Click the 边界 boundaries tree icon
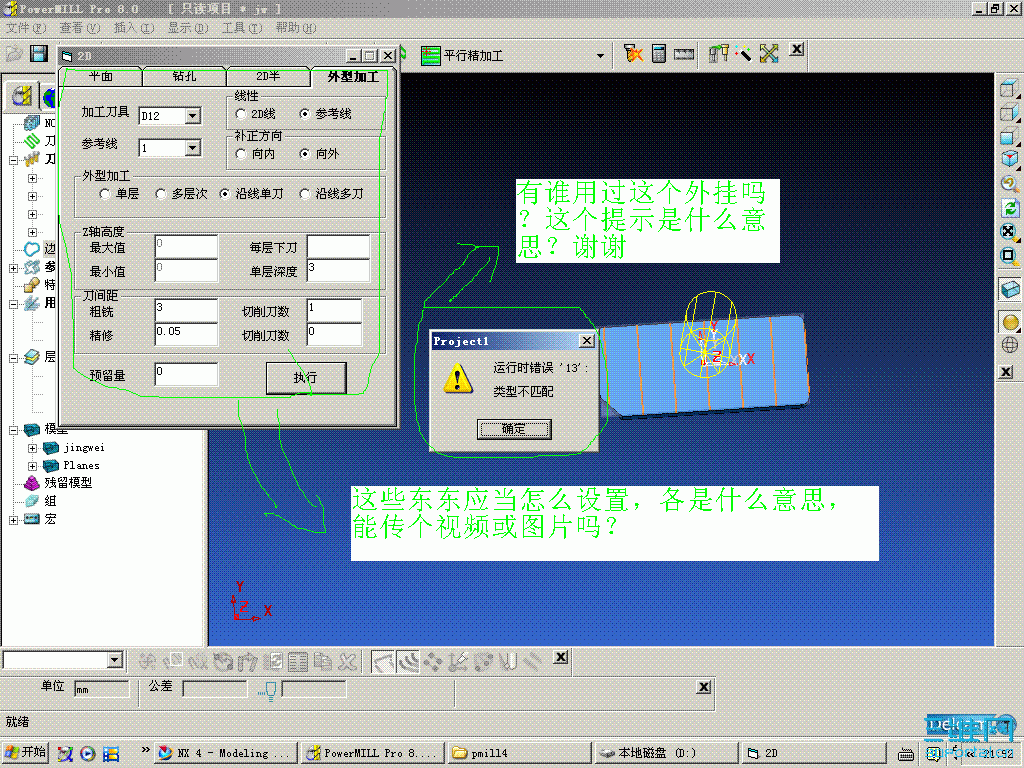 (31, 249)
